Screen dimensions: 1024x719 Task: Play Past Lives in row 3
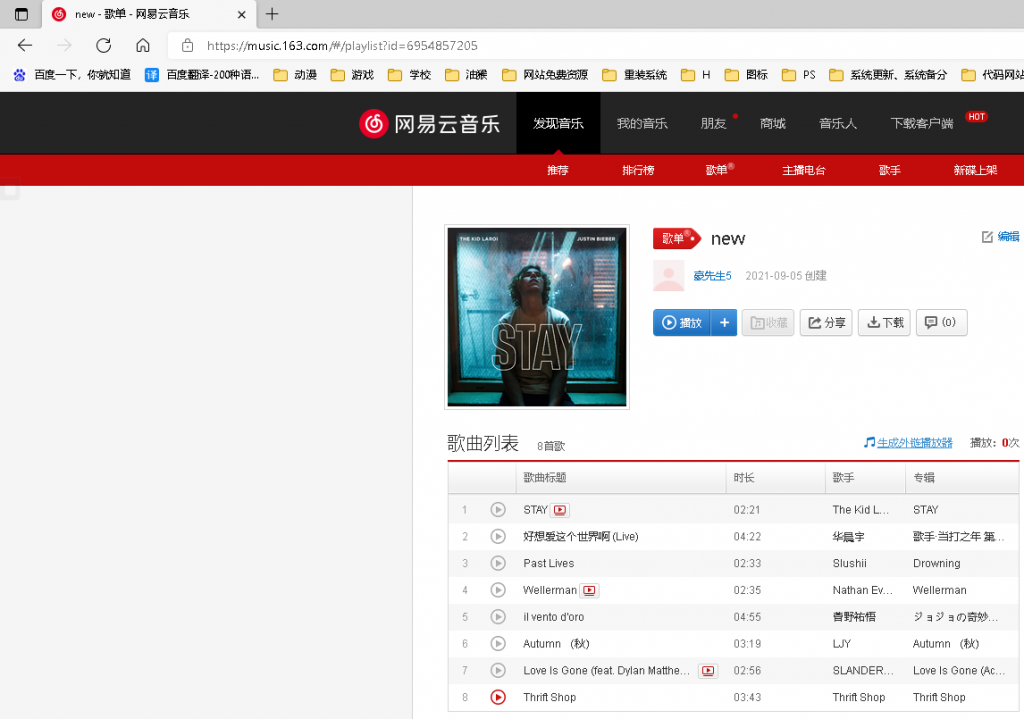(498, 563)
